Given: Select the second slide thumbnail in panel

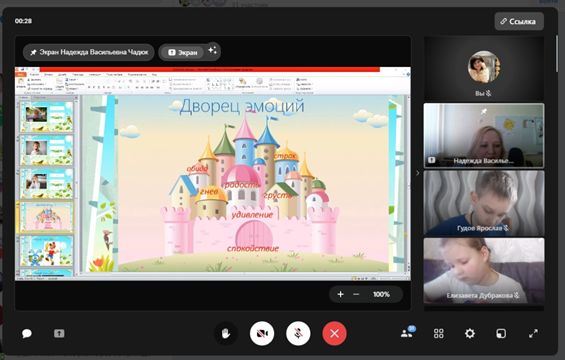Looking at the screenshot, I should click(x=46, y=150).
